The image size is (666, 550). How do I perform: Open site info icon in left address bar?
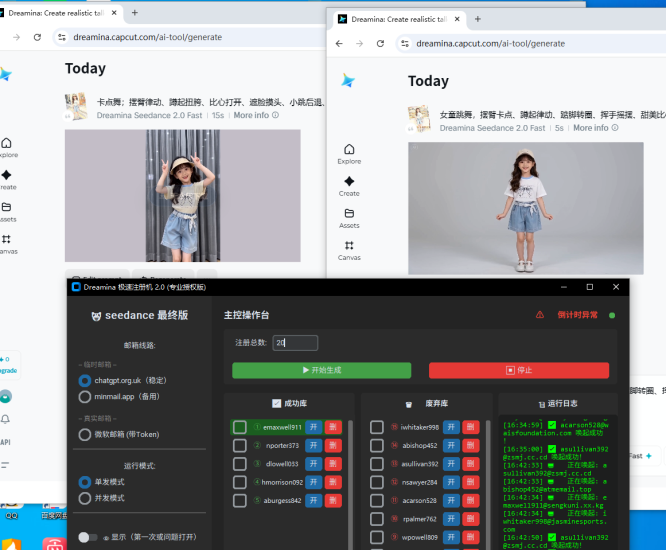(x=62, y=37)
